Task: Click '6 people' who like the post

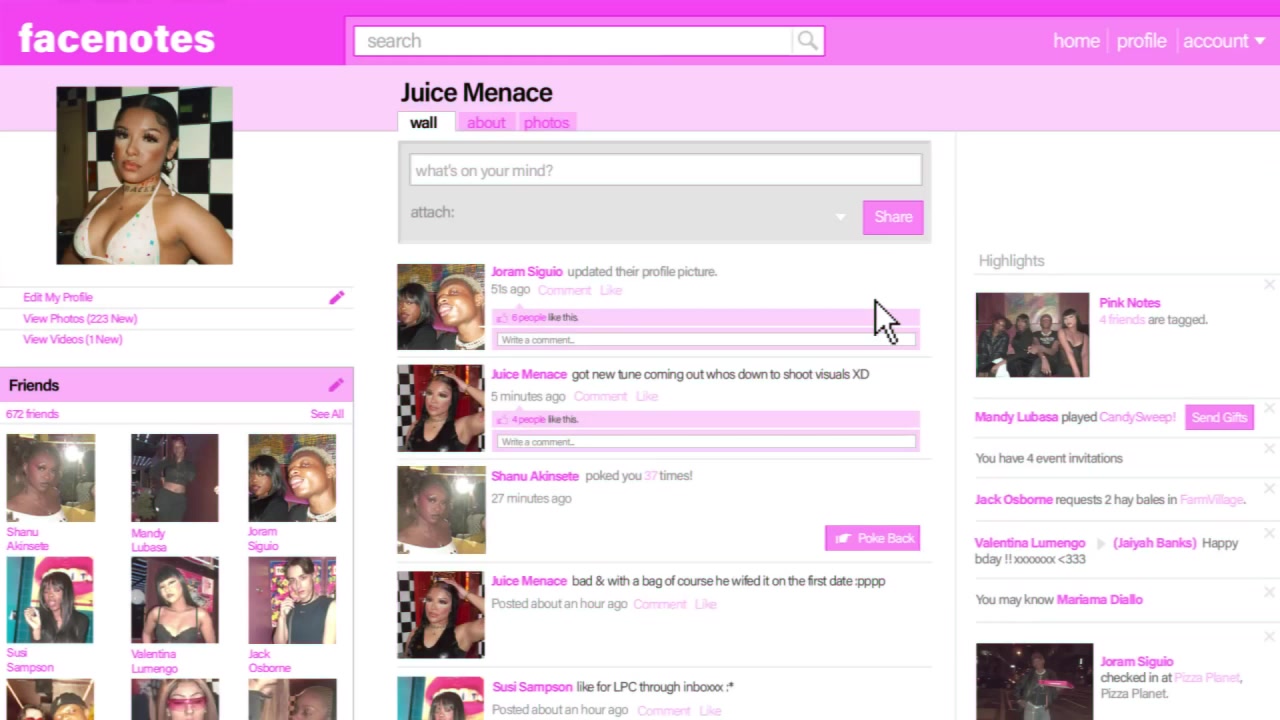Action: pos(529,318)
